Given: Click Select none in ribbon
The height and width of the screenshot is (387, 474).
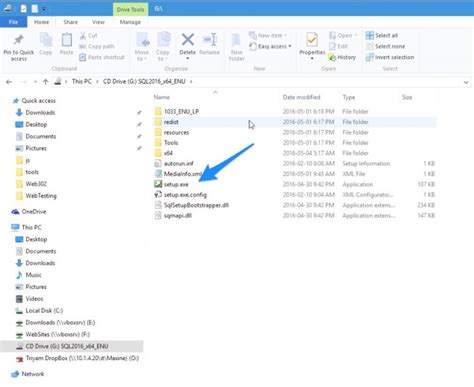Looking at the screenshot, I should point(385,46).
